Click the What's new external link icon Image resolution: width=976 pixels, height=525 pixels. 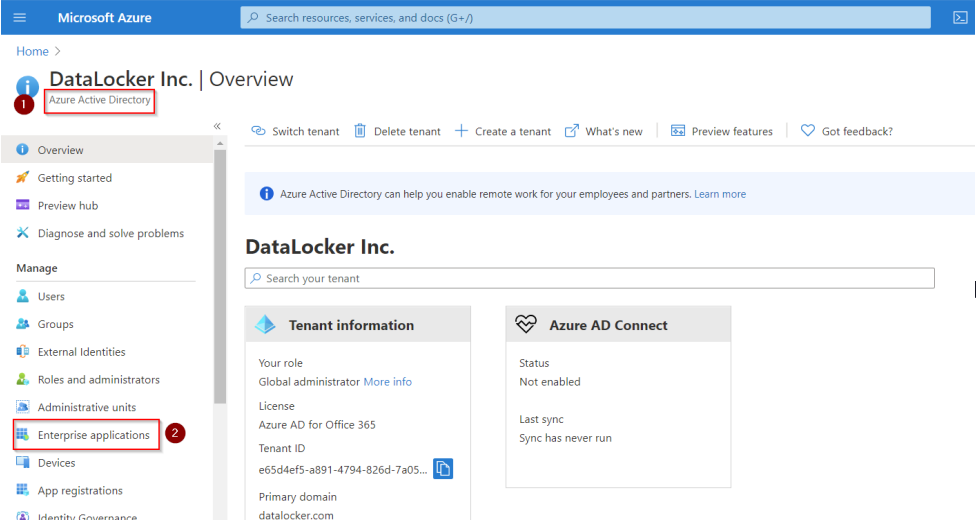coord(571,131)
